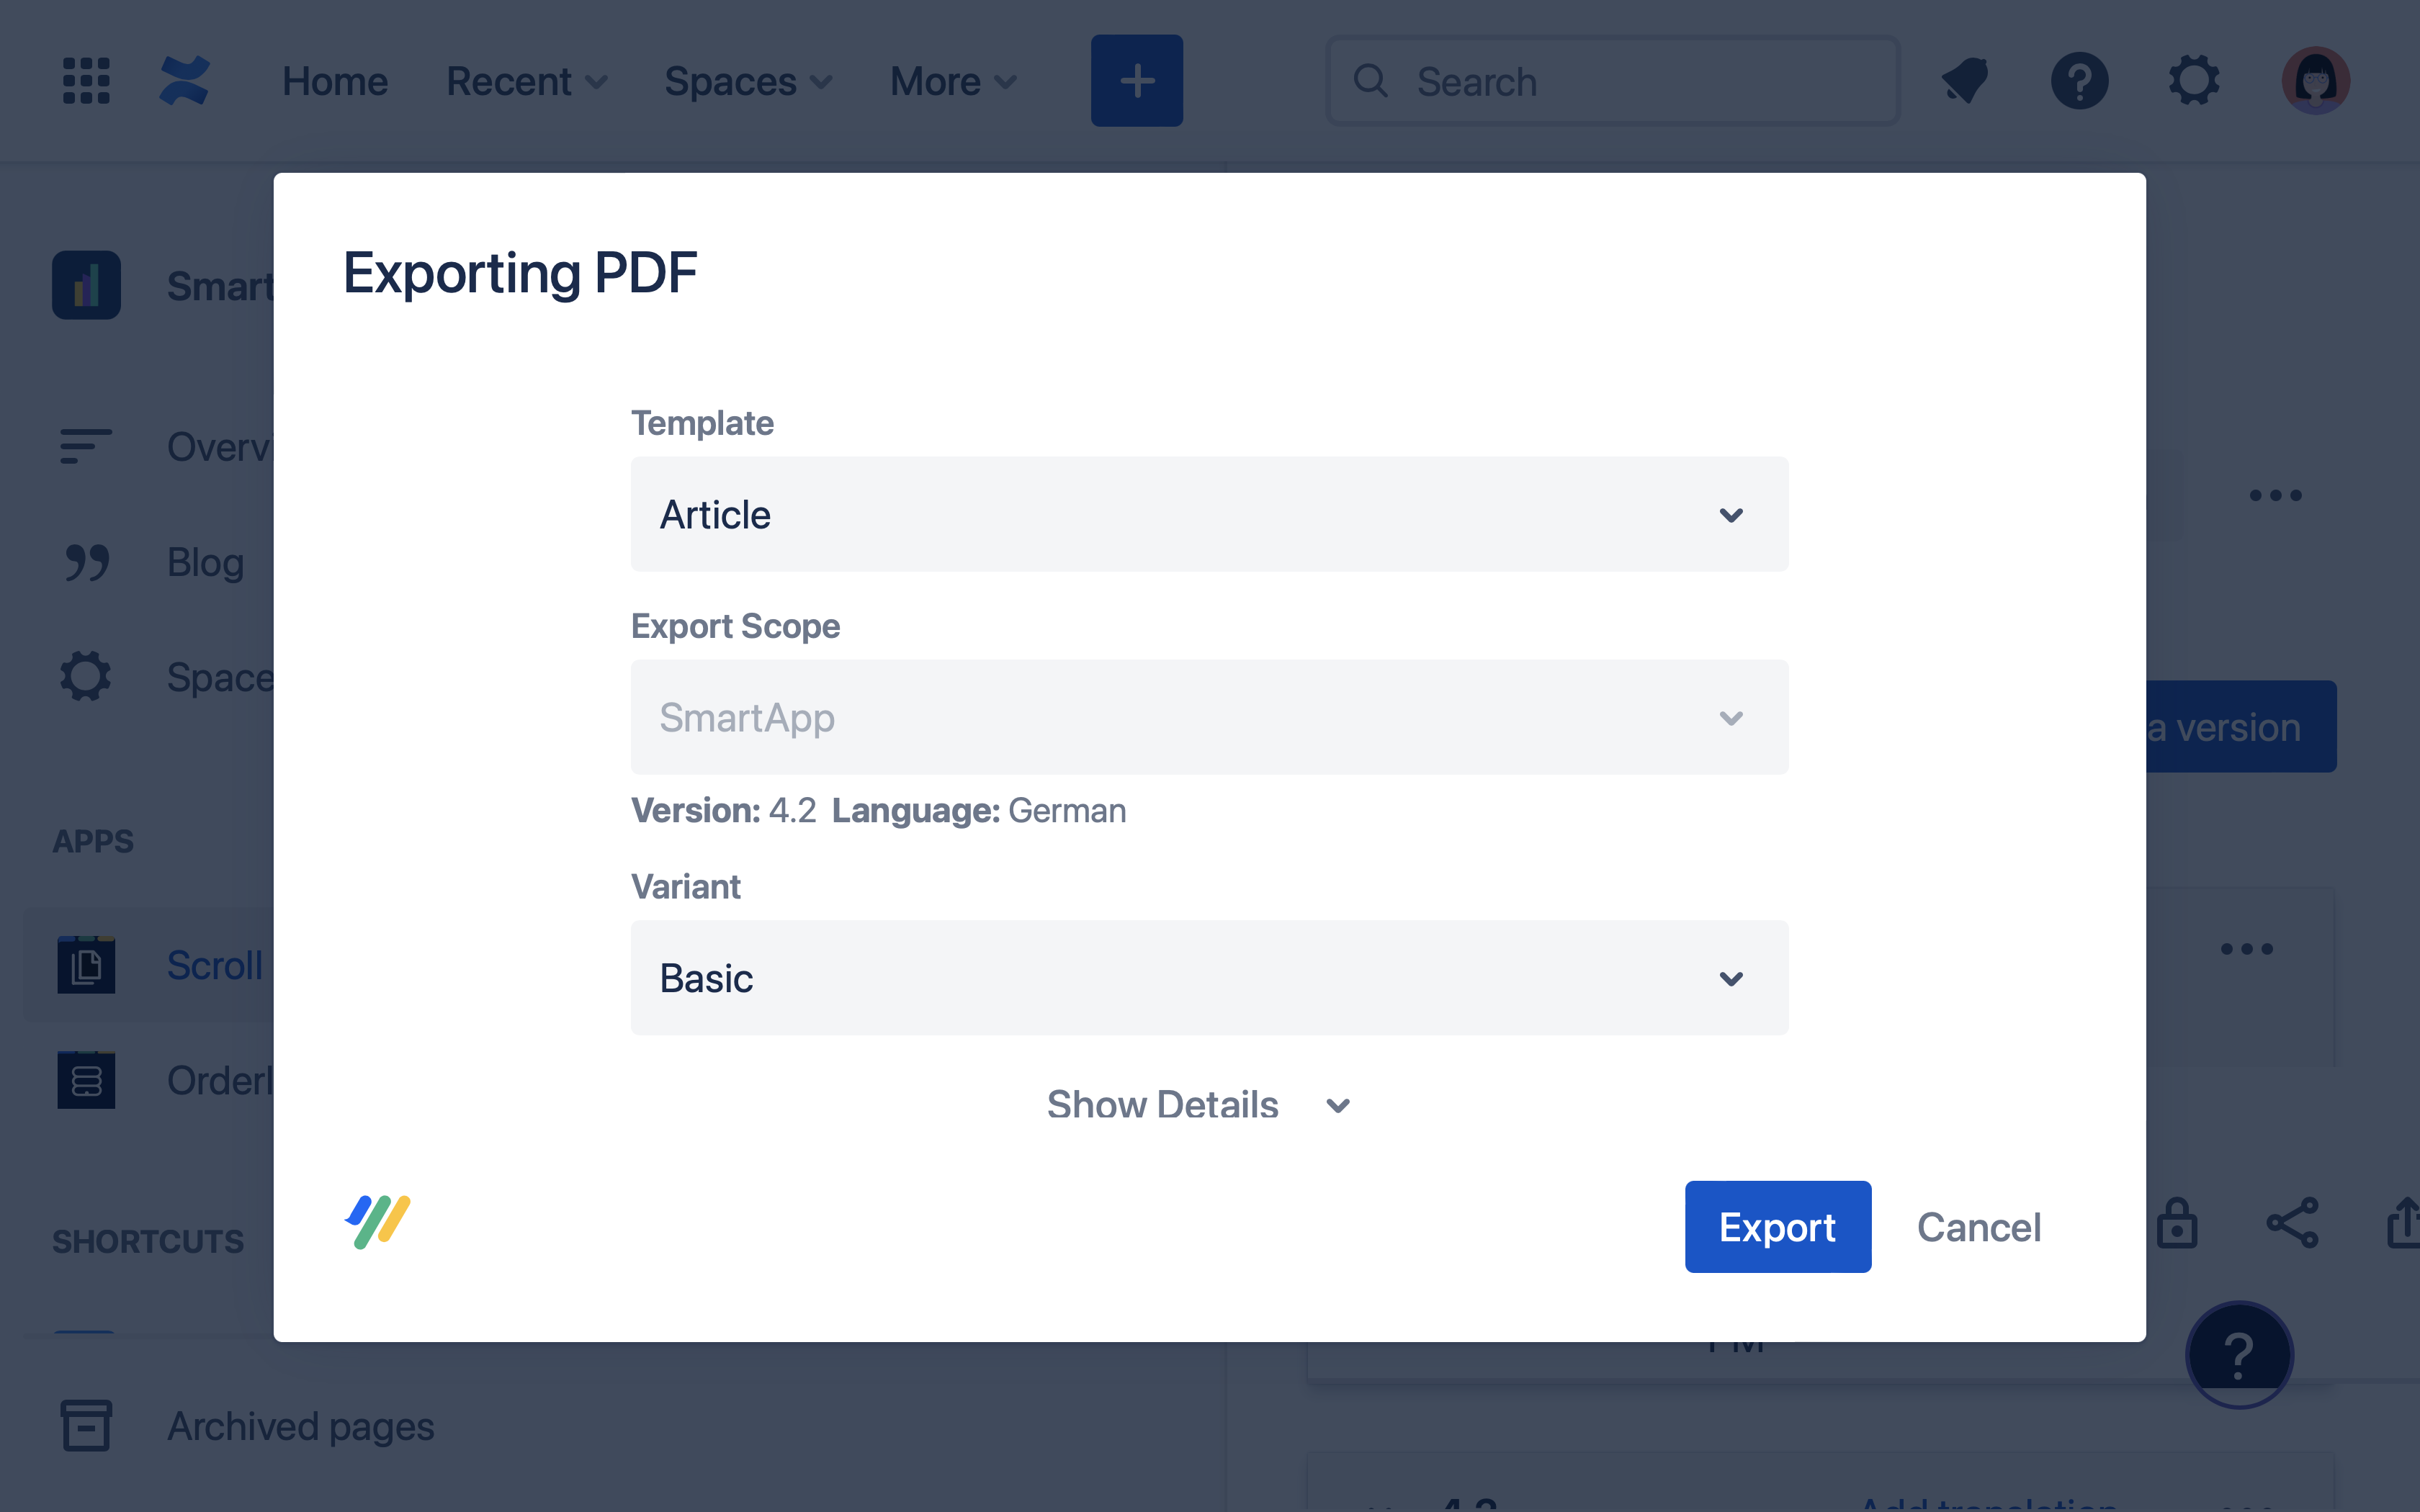Open the Variant dropdown showing Basic
The height and width of the screenshot is (1512, 2420).
pyautogui.click(x=1209, y=978)
